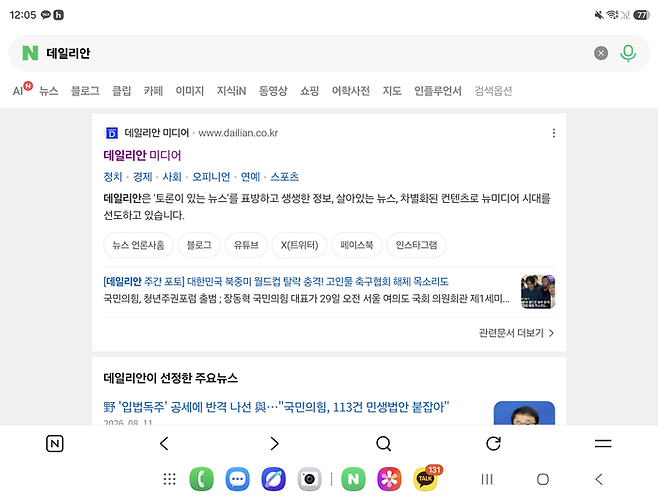The height and width of the screenshot is (496, 658).
Task: Open the 사회 section link
Action: [172, 177]
